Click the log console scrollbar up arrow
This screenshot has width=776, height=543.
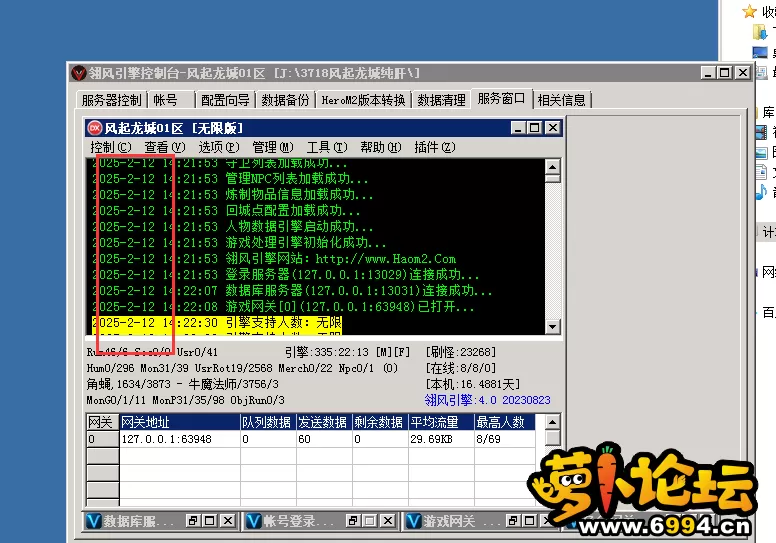[552, 166]
